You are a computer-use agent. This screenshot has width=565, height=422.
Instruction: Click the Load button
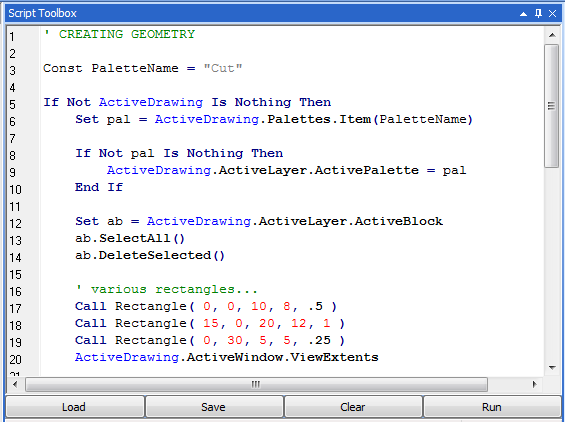pos(74,407)
